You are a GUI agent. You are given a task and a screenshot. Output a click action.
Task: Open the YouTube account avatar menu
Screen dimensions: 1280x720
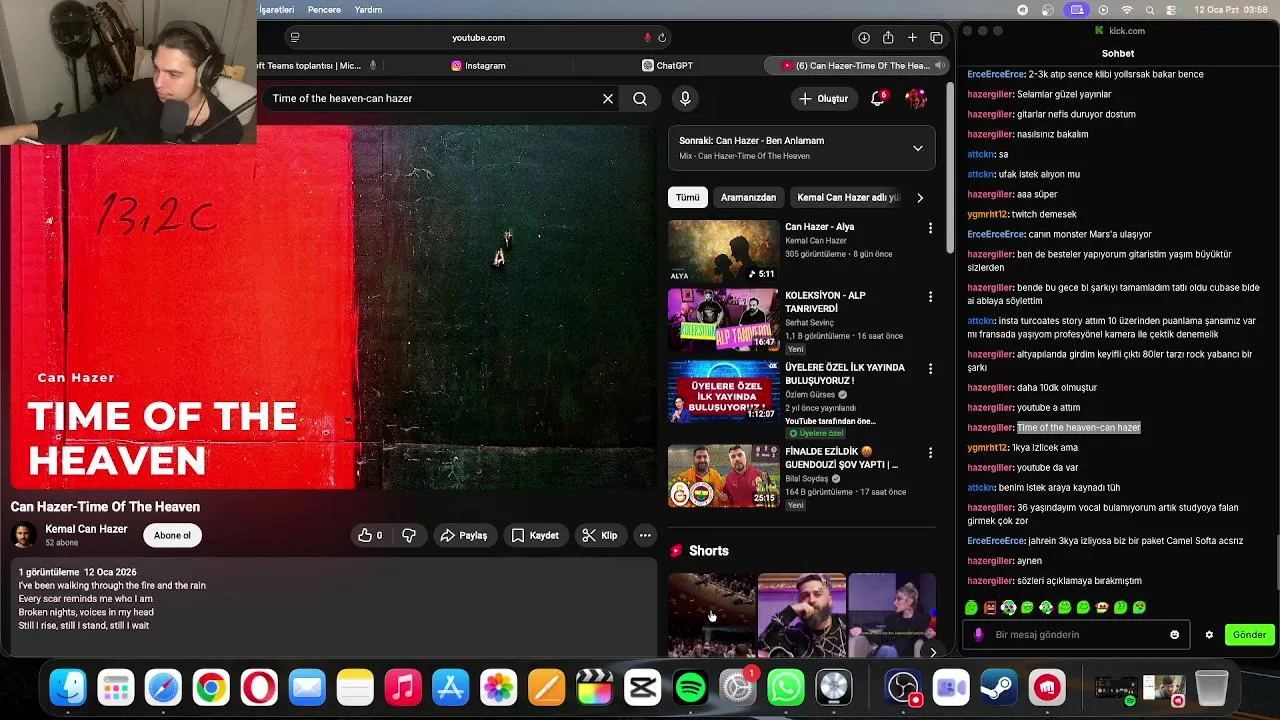[x=915, y=98]
